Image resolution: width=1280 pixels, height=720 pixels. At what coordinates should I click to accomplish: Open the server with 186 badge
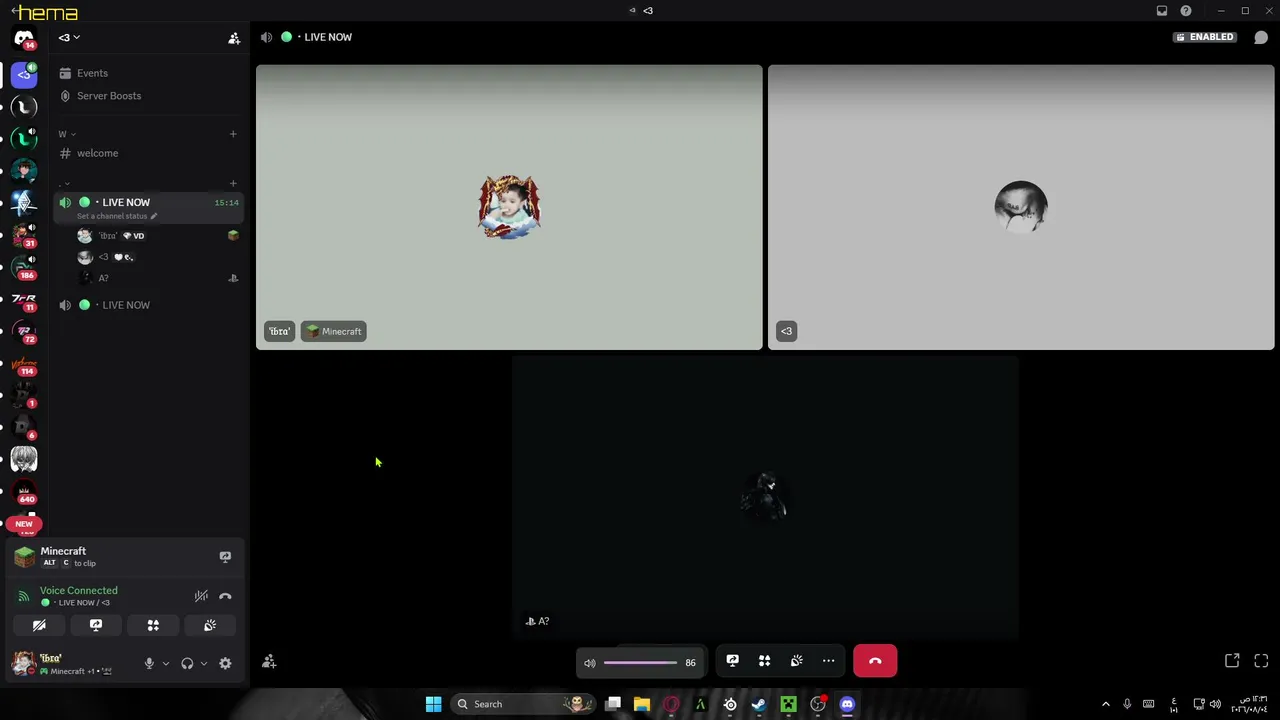[24, 267]
